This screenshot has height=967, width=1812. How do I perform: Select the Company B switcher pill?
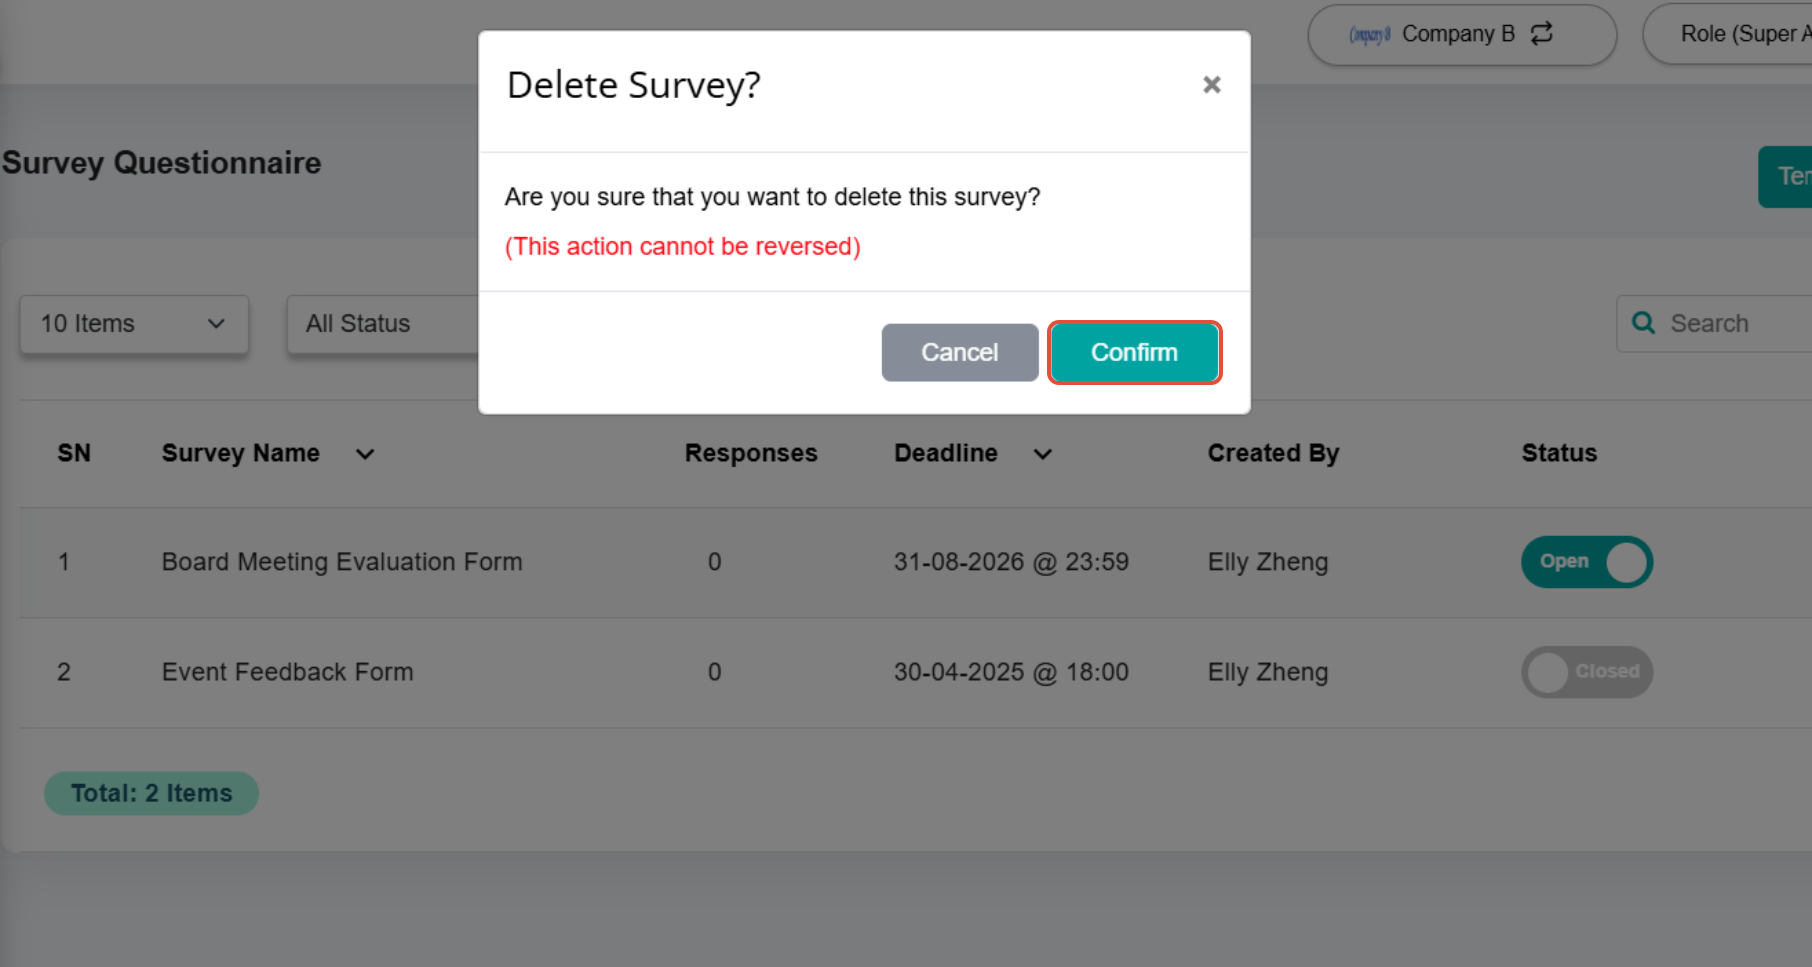1462,34
